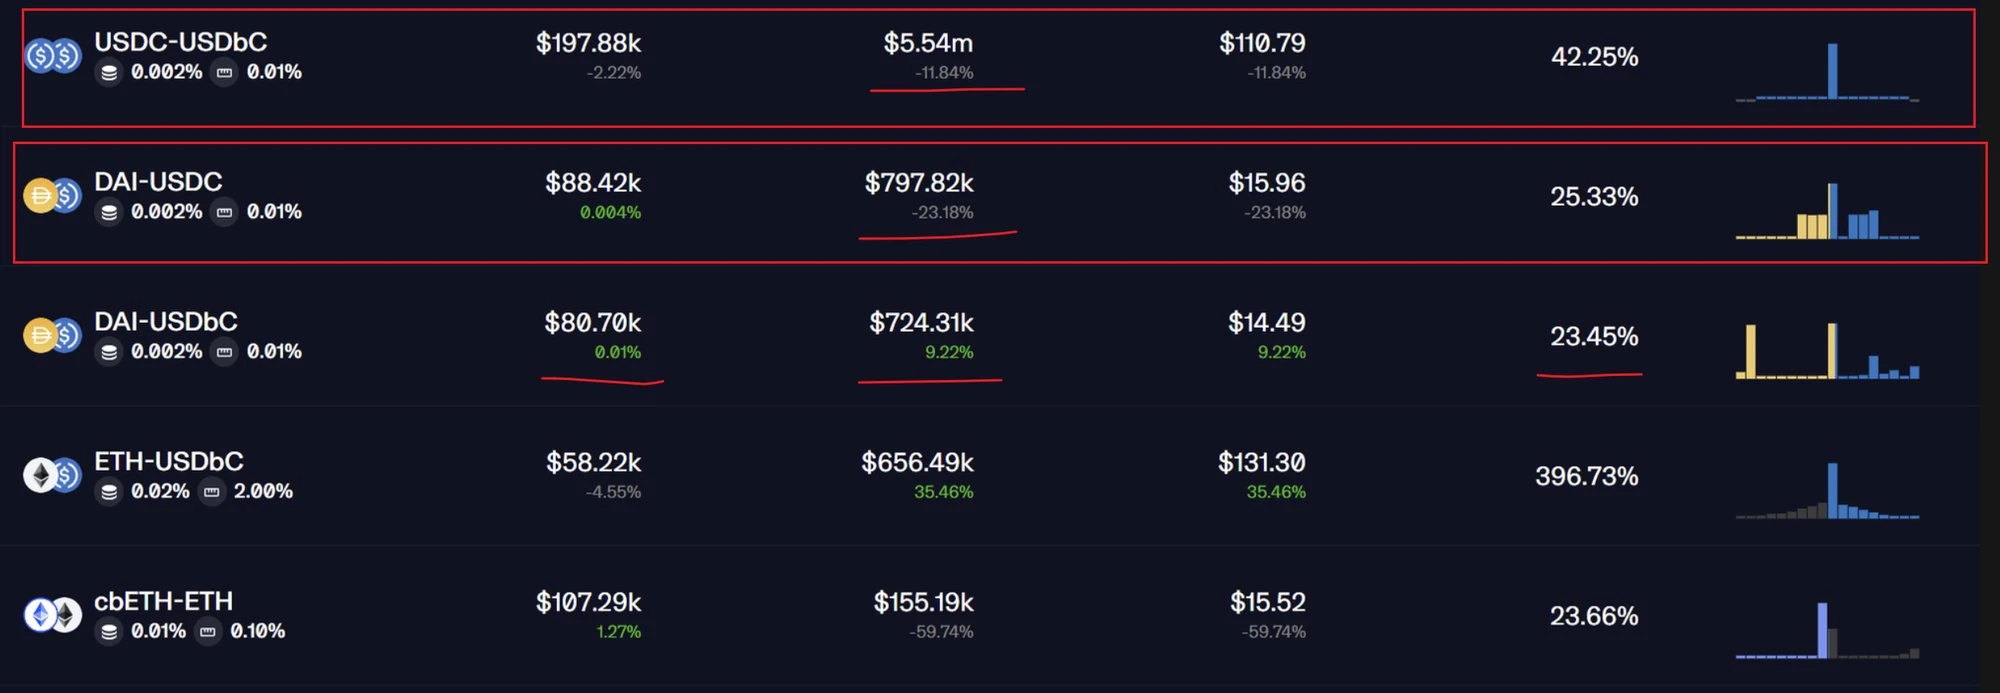2000x693 pixels.
Task: Open the DAI-USDC pool name
Action: pos(158,182)
